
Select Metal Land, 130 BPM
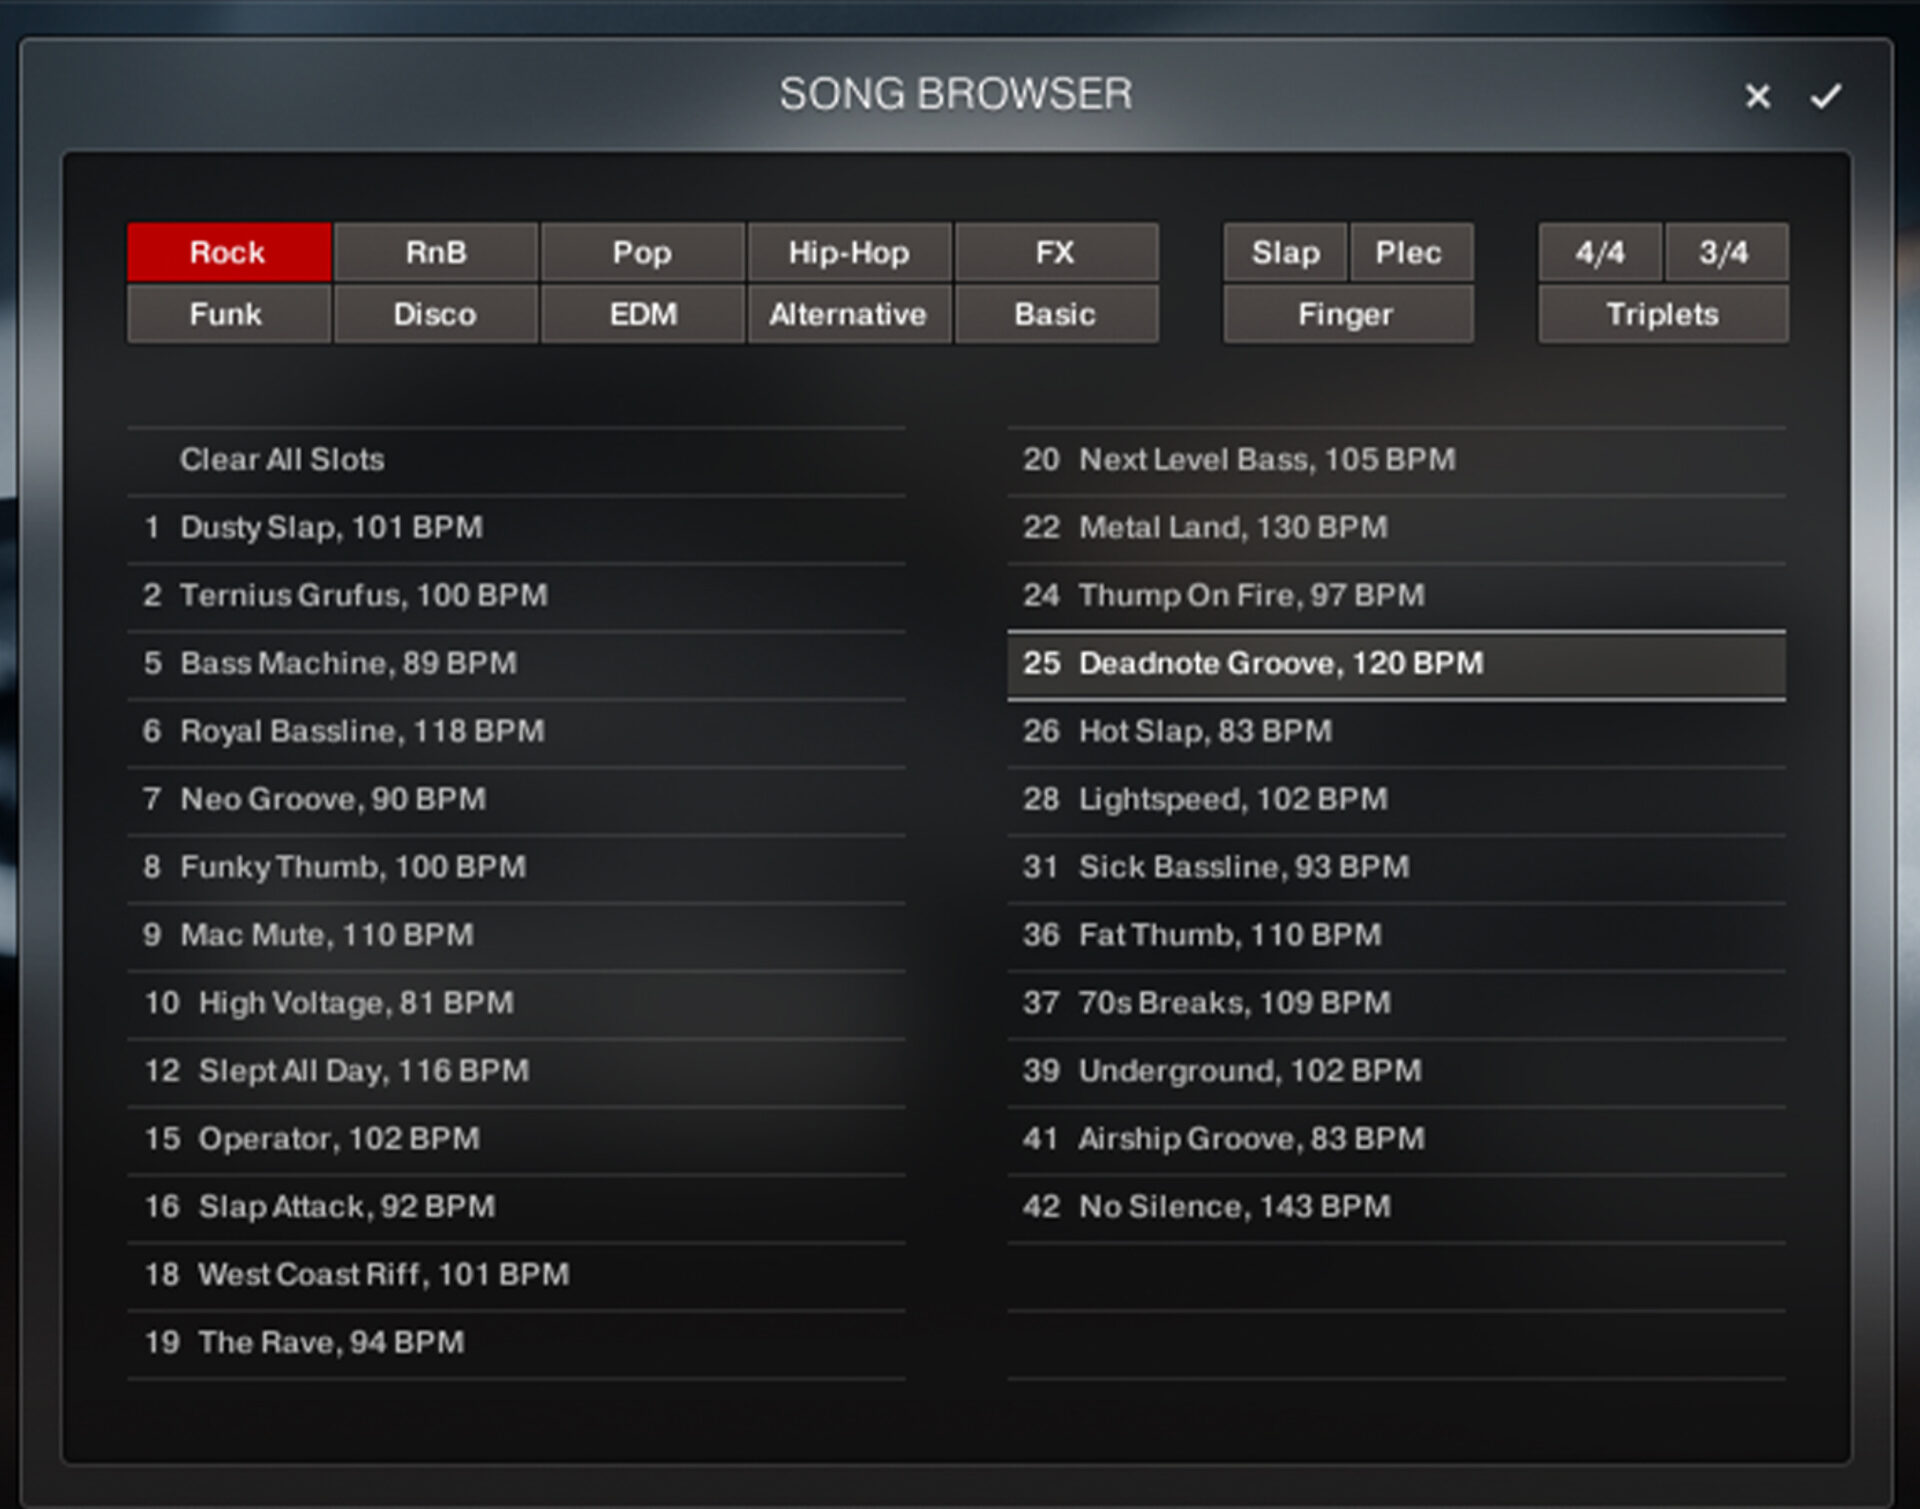point(1232,527)
